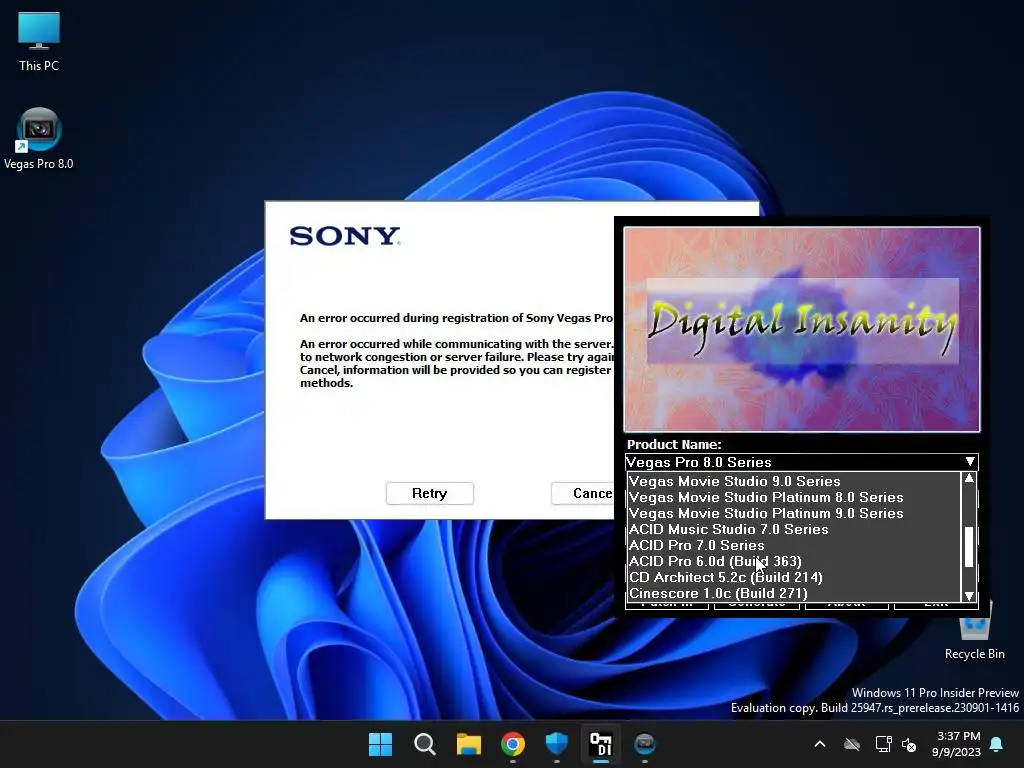Click the OneDrive cloud tray icon

click(x=852, y=744)
